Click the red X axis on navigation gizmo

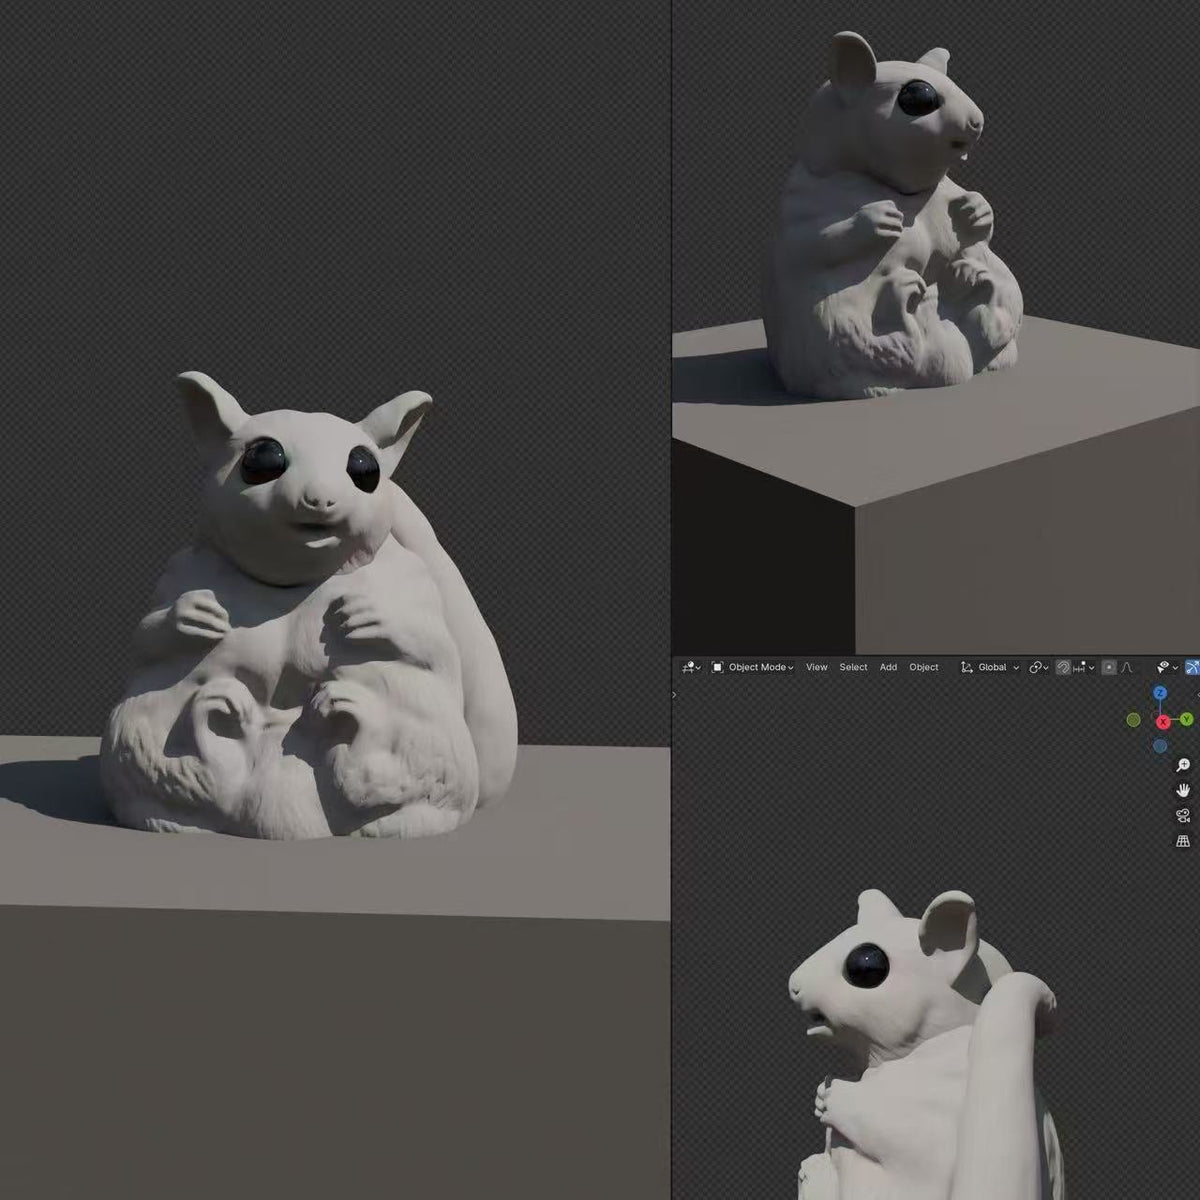(x=1163, y=722)
